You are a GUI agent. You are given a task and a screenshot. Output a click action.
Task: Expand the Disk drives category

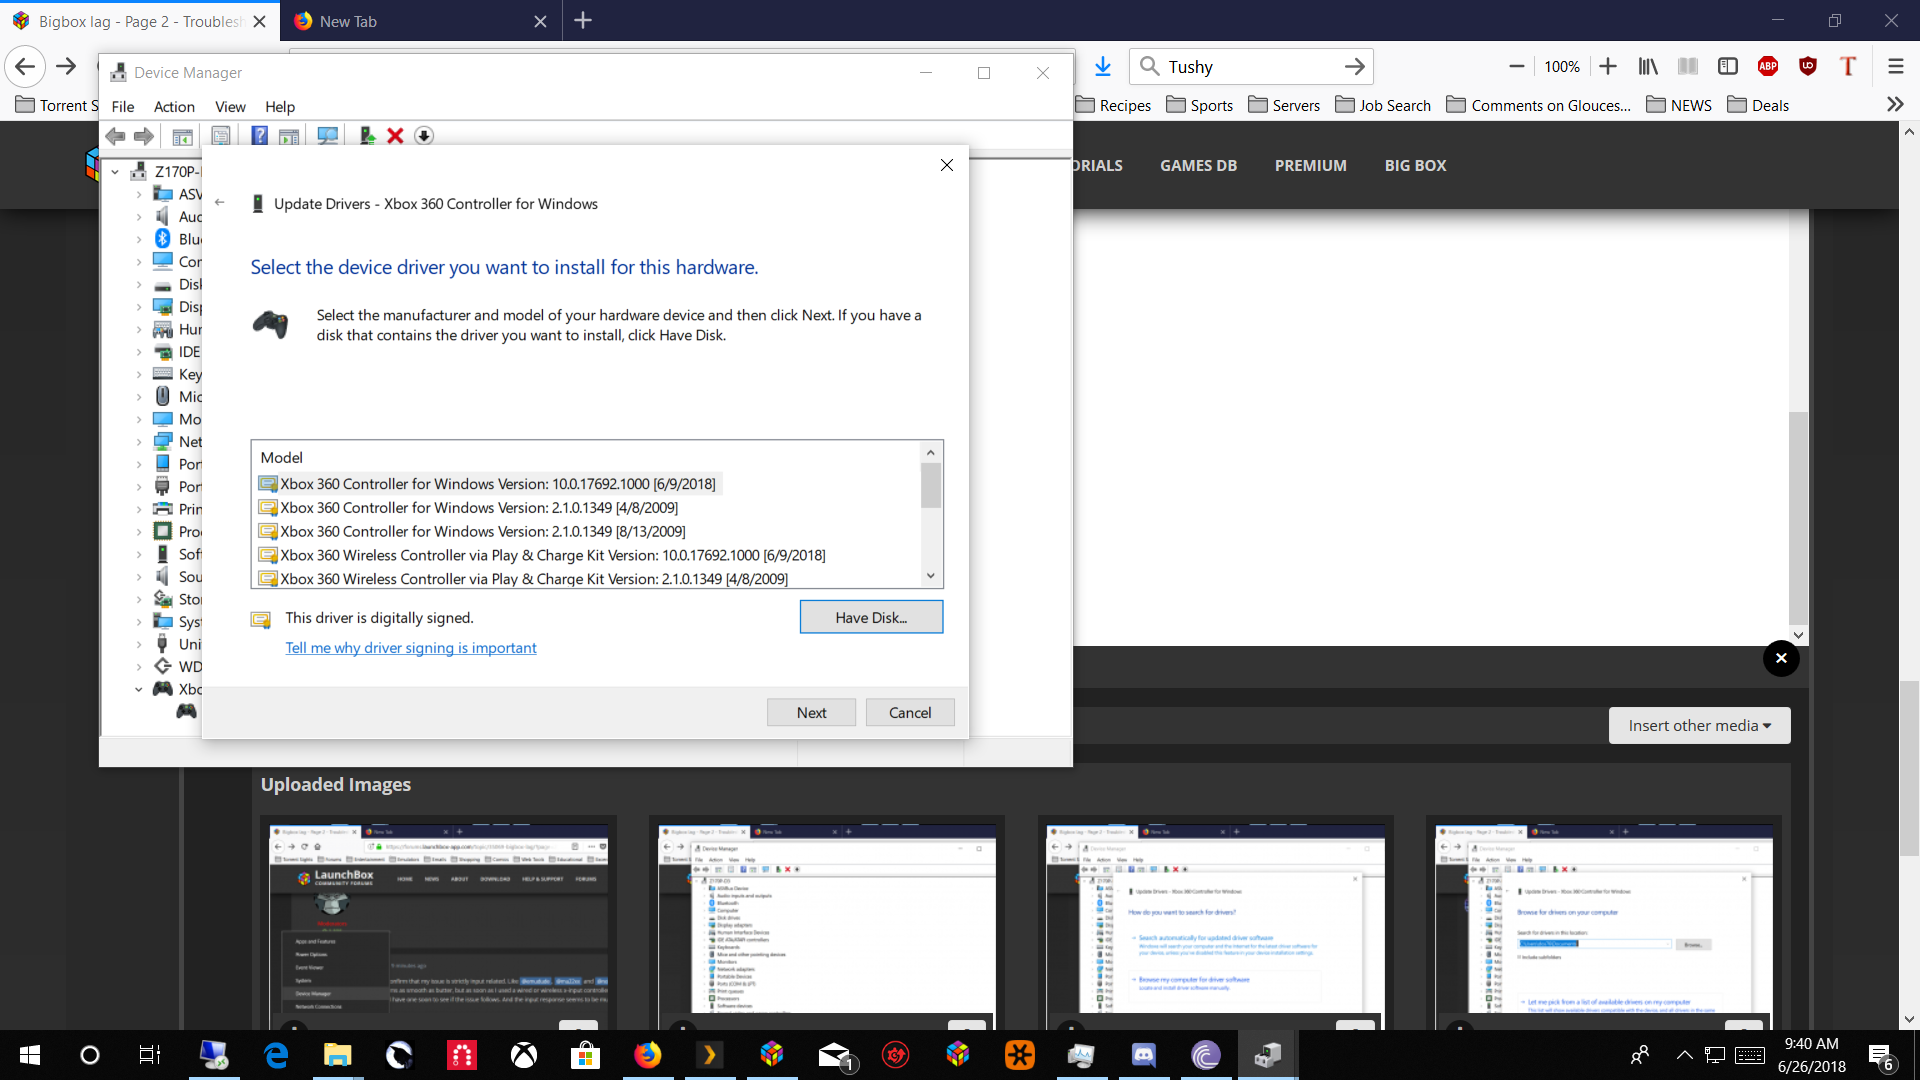[139, 284]
